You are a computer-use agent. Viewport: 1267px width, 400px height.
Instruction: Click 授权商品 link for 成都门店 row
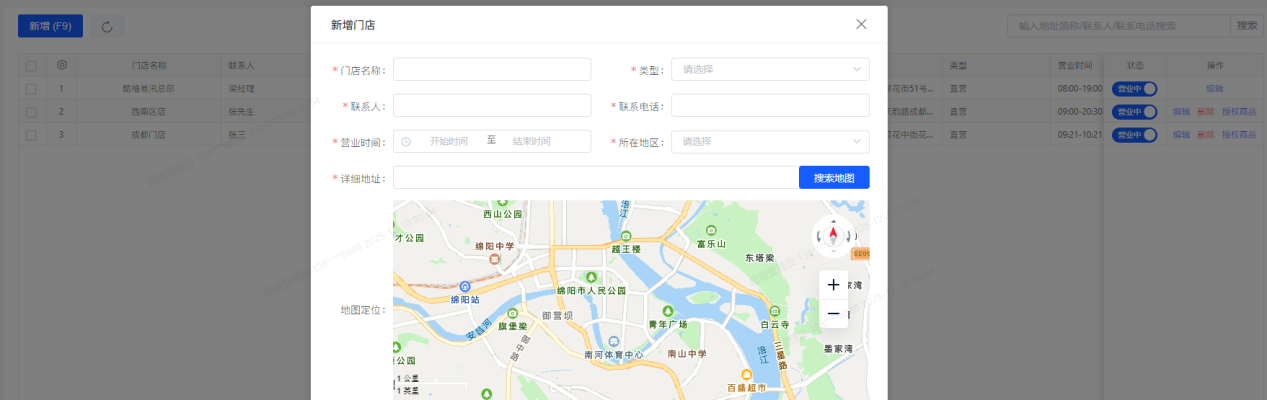1238,134
